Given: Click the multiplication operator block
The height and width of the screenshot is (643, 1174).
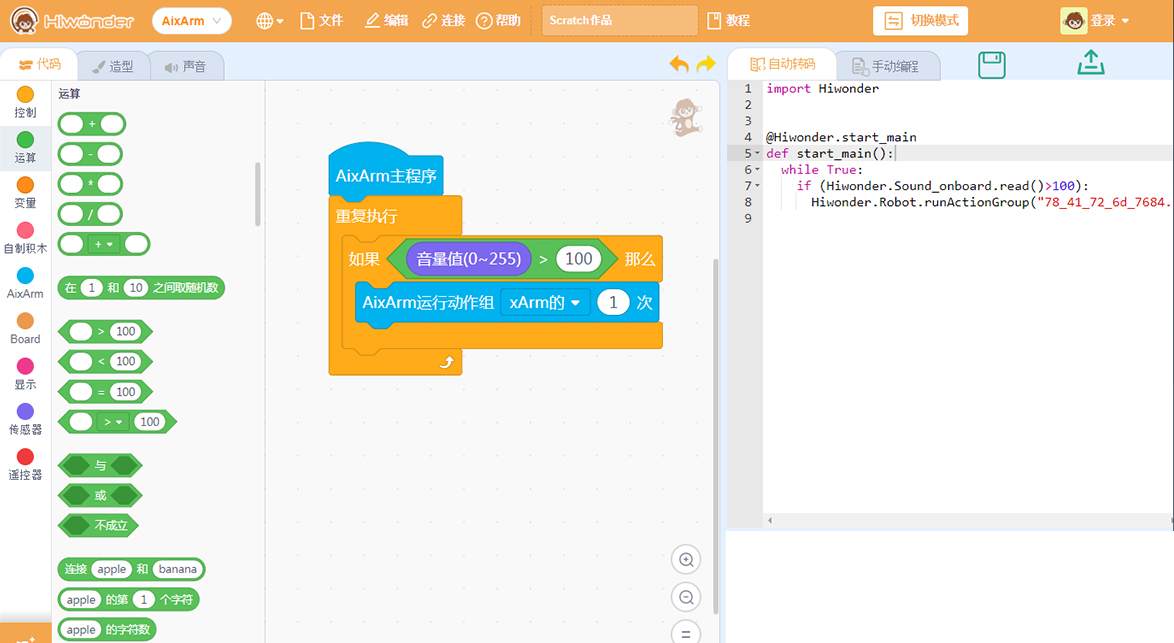Looking at the screenshot, I should click(x=90, y=184).
